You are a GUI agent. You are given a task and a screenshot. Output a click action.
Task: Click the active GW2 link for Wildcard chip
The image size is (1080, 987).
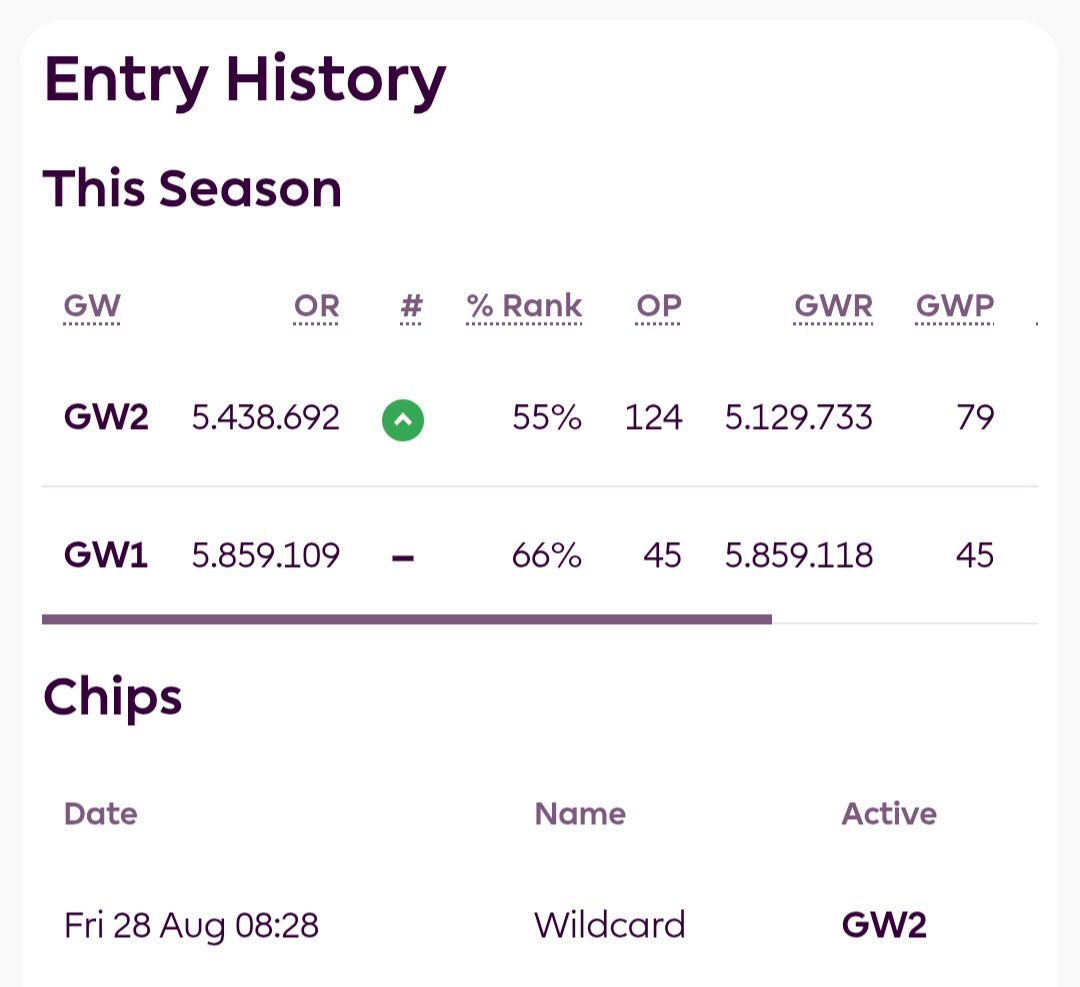[884, 925]
